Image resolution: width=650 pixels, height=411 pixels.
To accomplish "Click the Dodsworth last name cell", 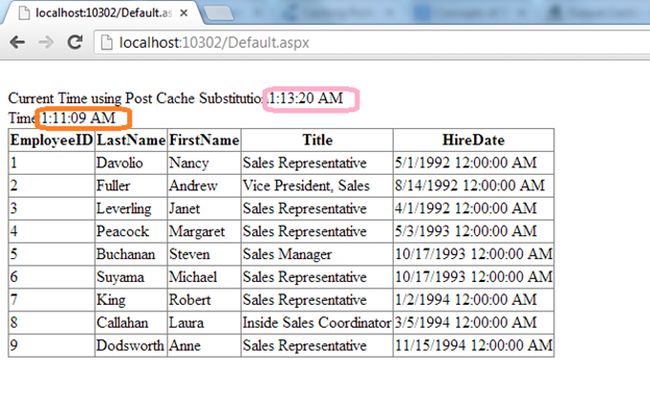I will [x=130, y=346].
